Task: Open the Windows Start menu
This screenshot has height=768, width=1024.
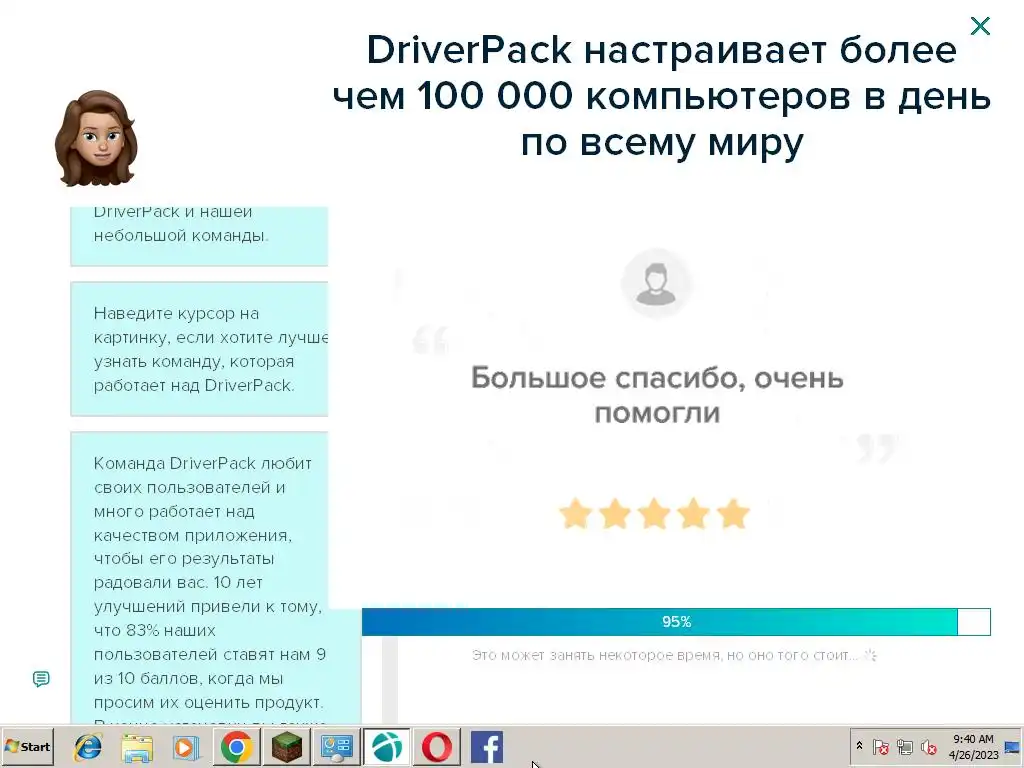Action: pyautogui.click(x=27, y=746)
